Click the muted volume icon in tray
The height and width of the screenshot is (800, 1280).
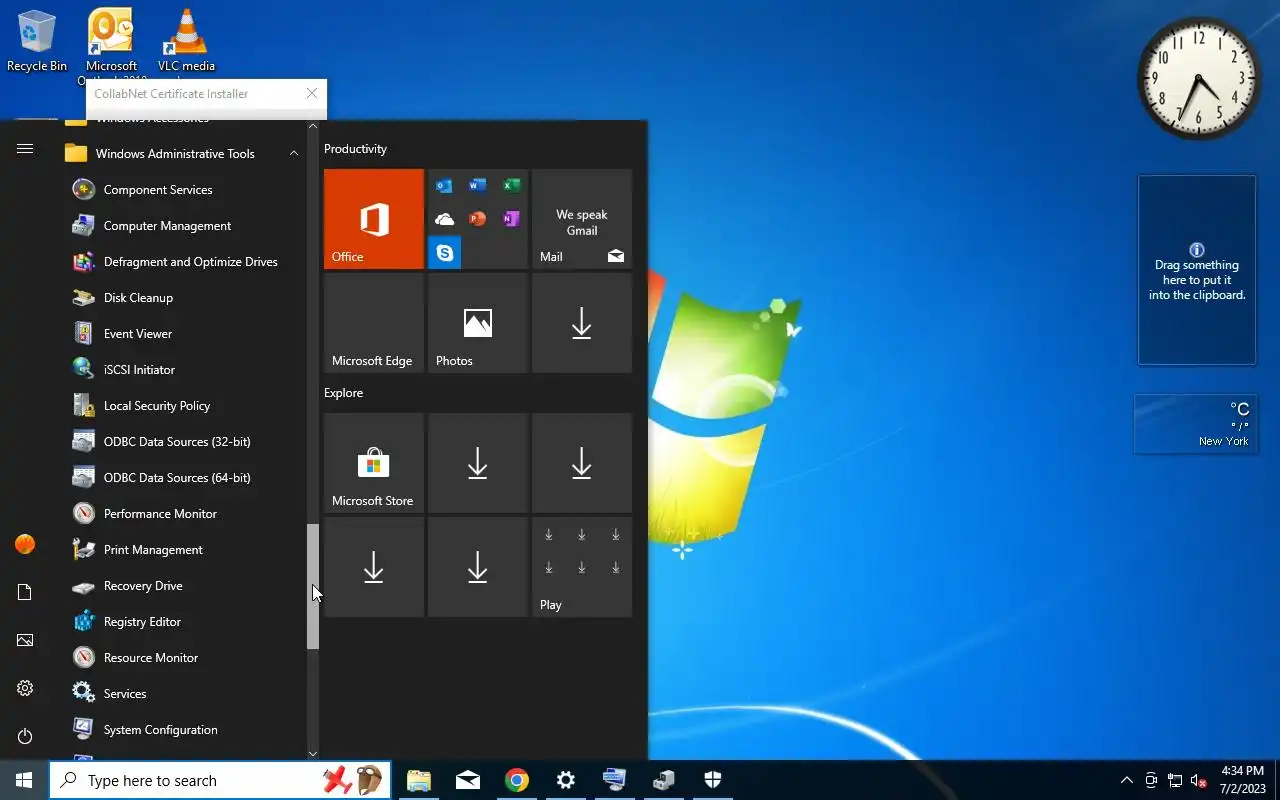[x=1199, y=780]
